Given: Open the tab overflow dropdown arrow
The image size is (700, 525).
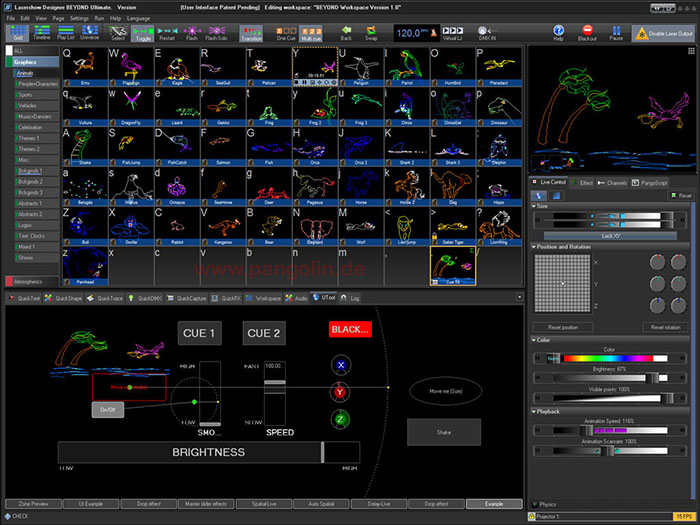Looking at the screenshot, I should click(x=519, y=297).
